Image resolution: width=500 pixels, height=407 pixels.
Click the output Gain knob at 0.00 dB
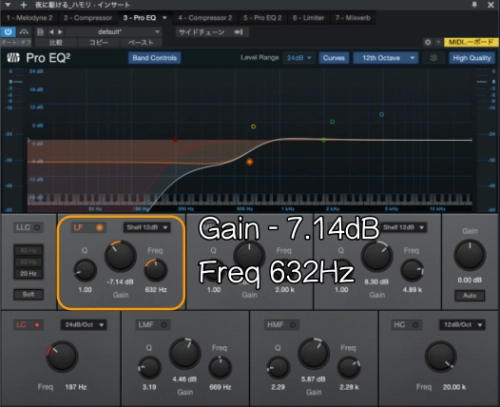click(470, 256)
